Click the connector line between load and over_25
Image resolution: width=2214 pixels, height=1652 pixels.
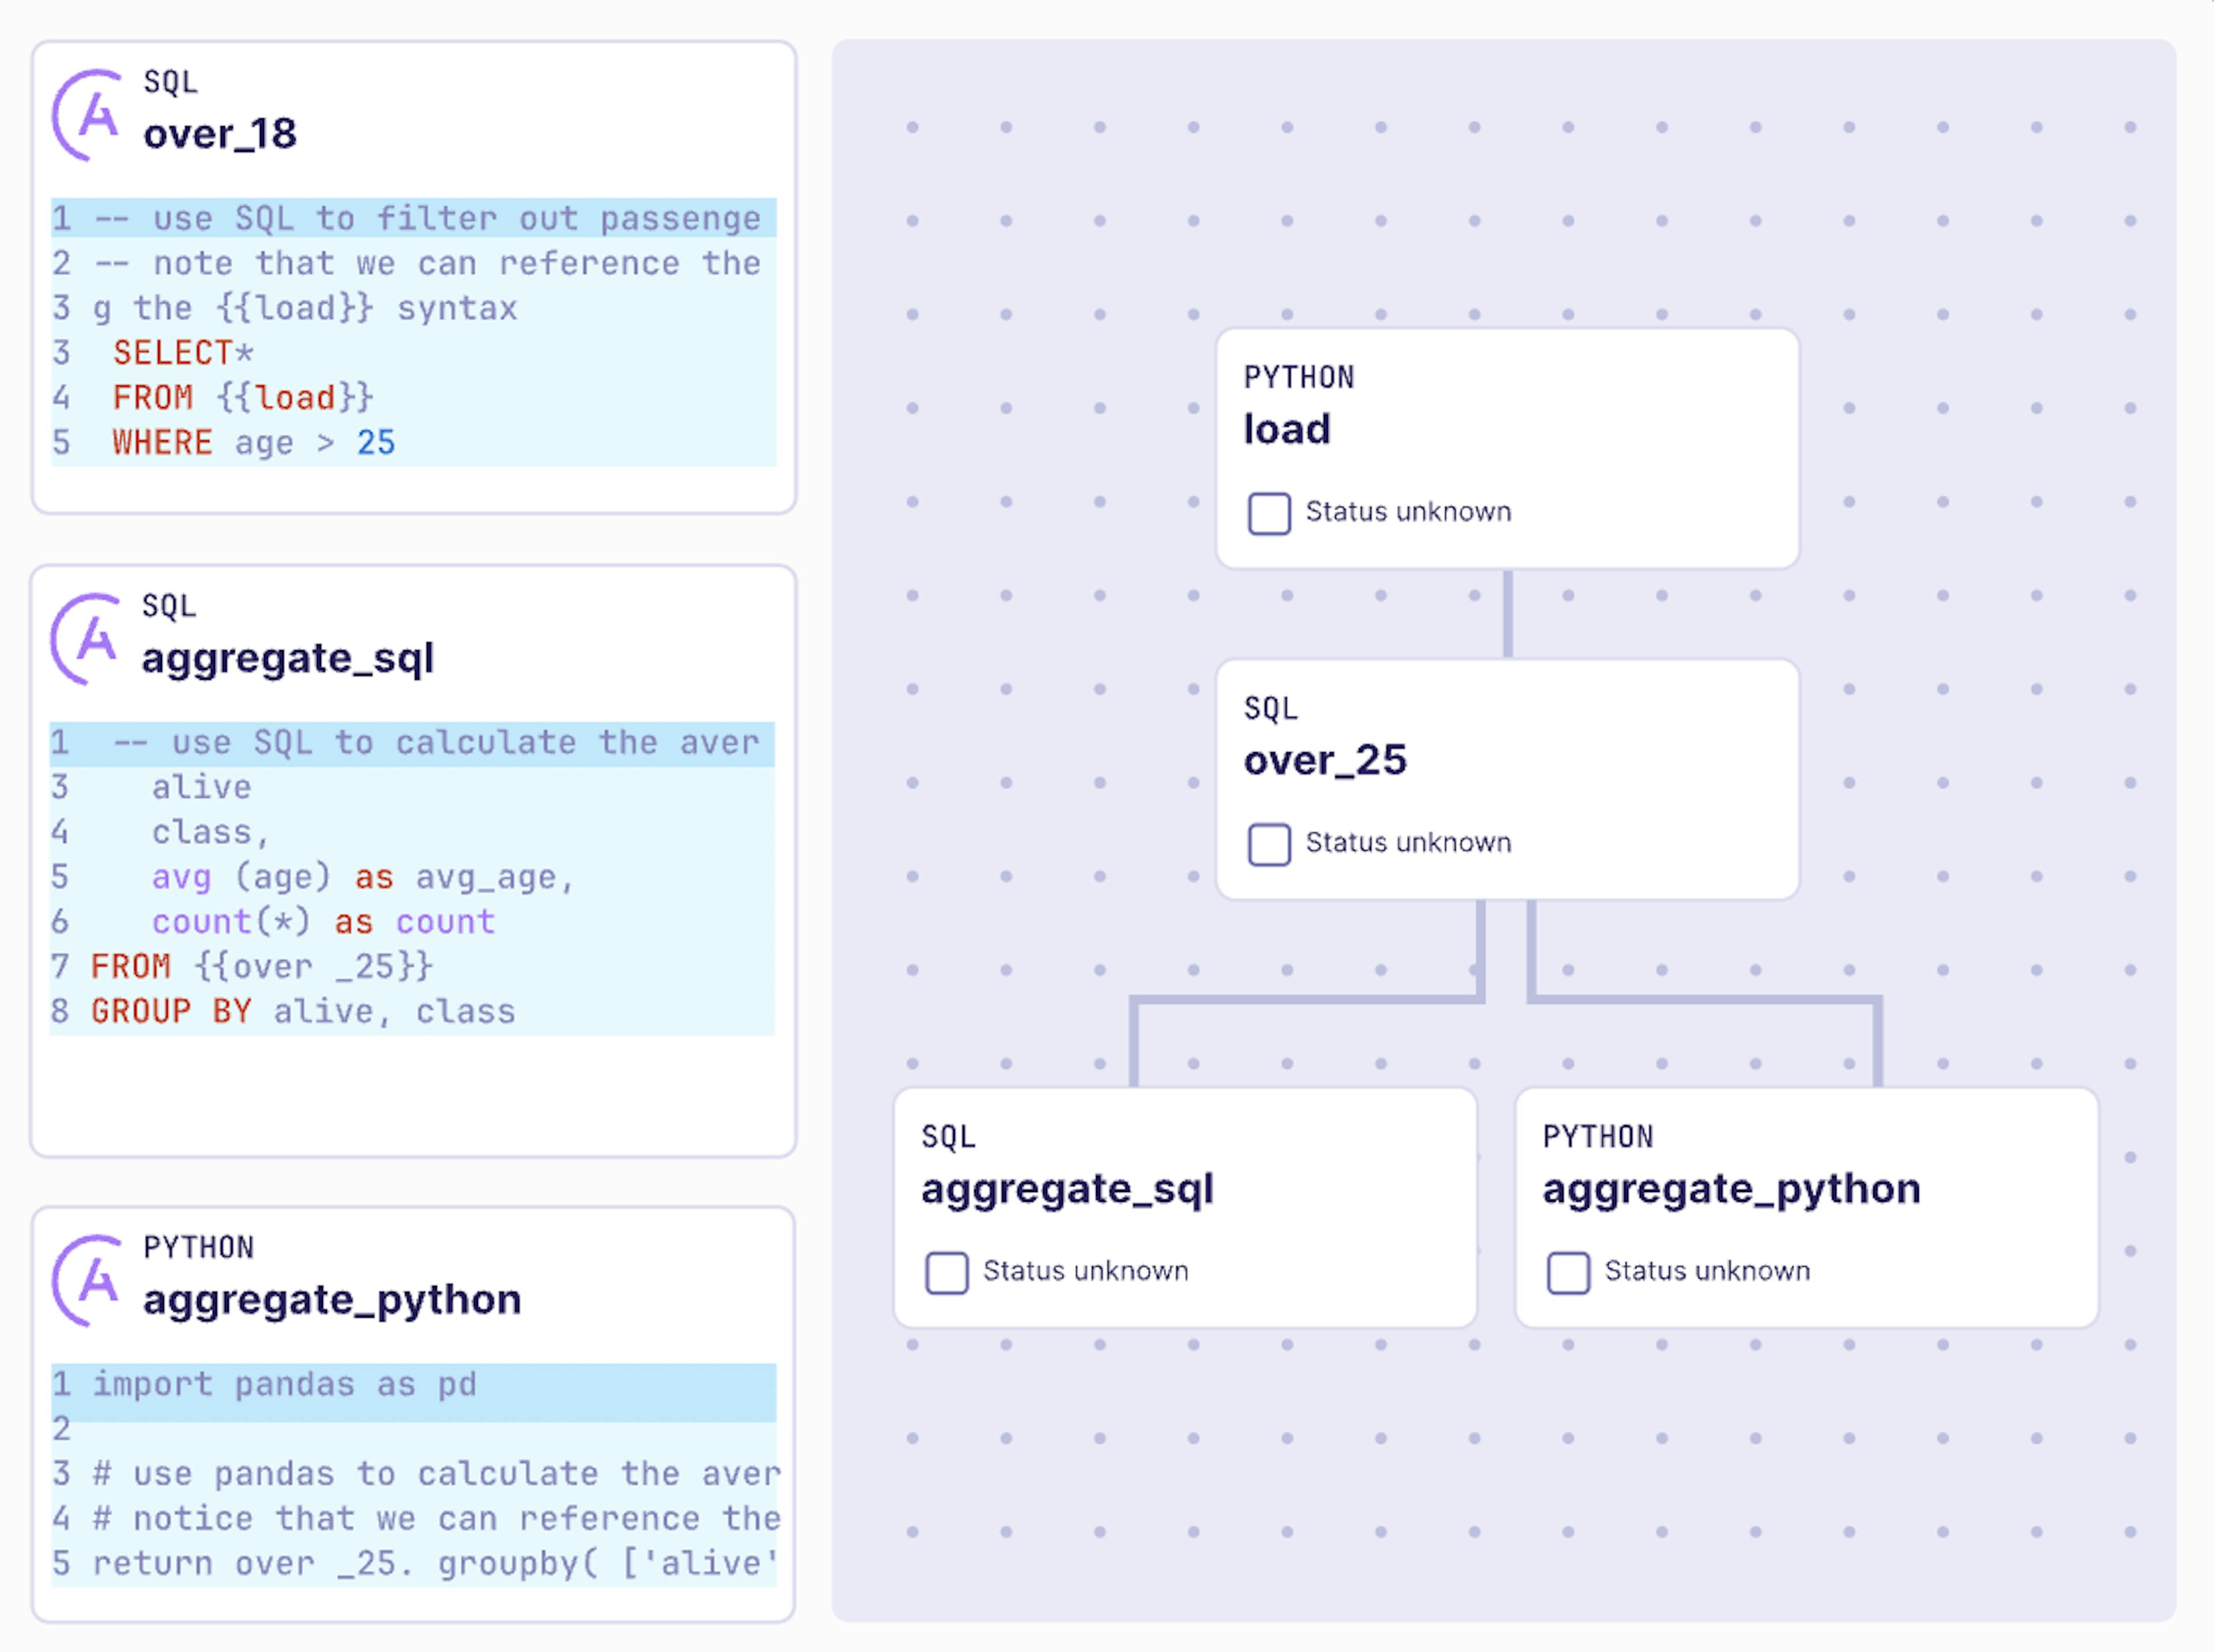[x=1508, y=614]
